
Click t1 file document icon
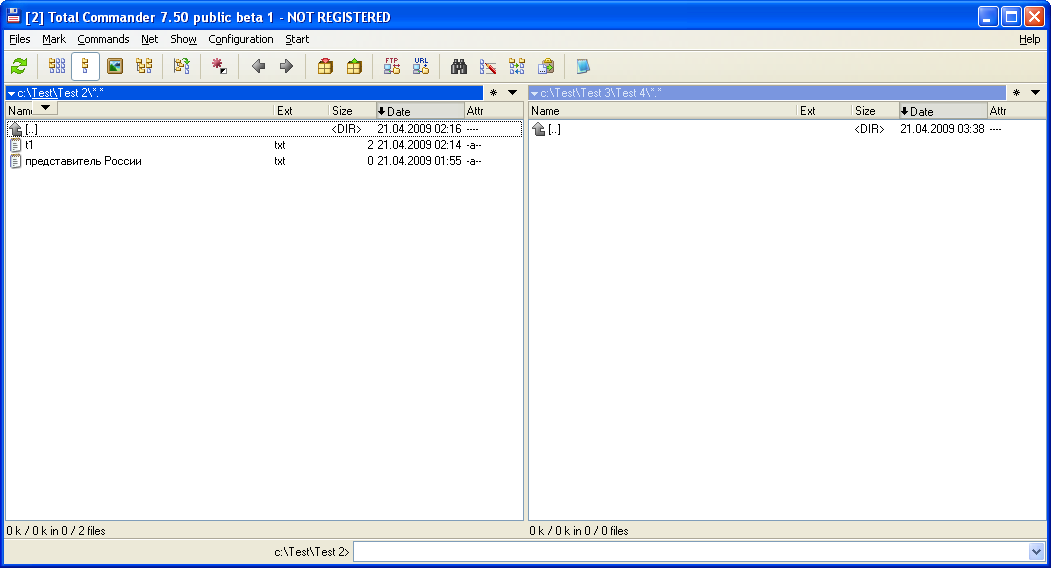[15, 145]
